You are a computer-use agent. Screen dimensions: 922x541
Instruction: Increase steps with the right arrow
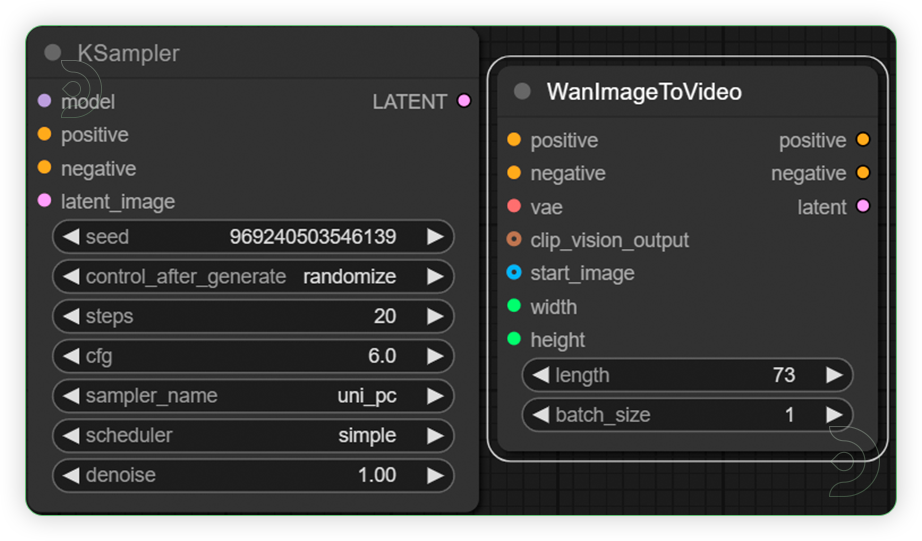pos(435,316)
